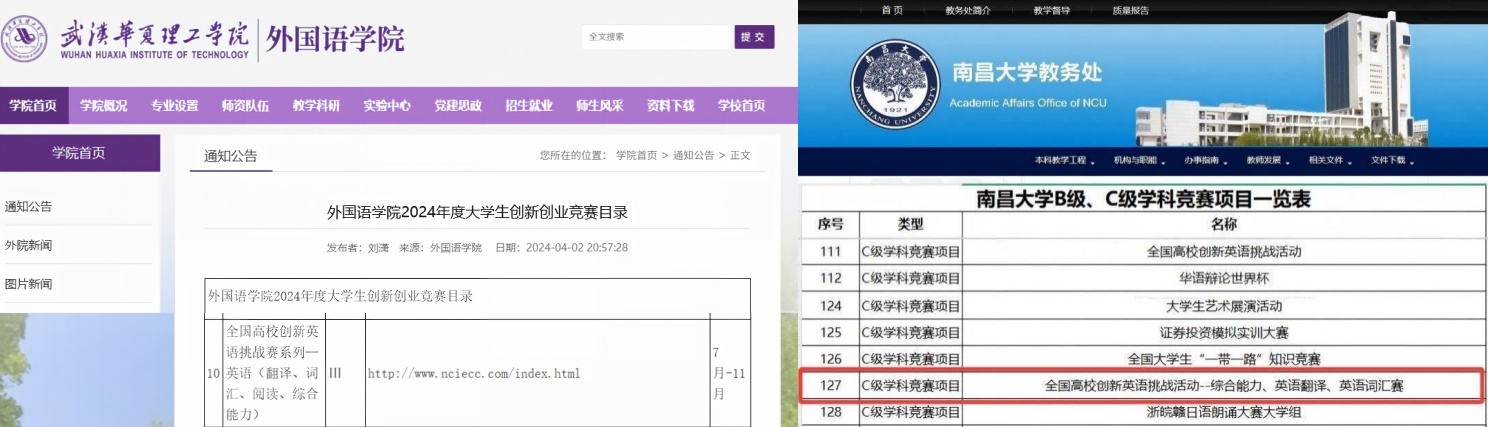Viewport: 1488px width, 427px height.
Task: Open the 党建思政 nav menu
Action: 458,105
